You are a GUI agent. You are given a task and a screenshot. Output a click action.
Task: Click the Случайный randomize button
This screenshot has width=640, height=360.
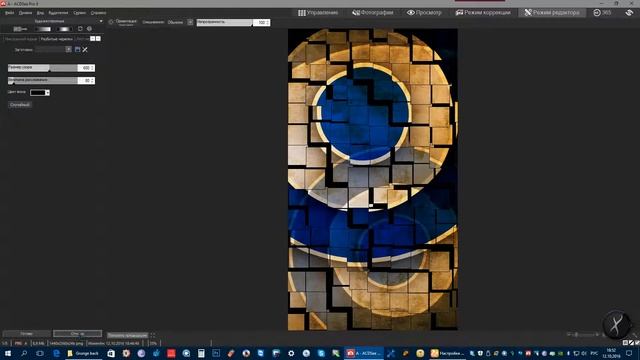tap(20, 105)
